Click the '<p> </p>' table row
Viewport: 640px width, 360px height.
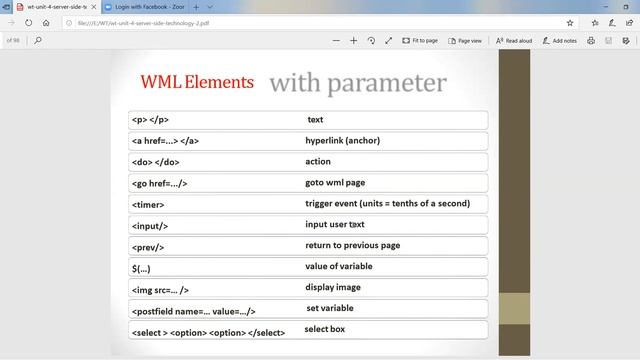tap(308, 120)
